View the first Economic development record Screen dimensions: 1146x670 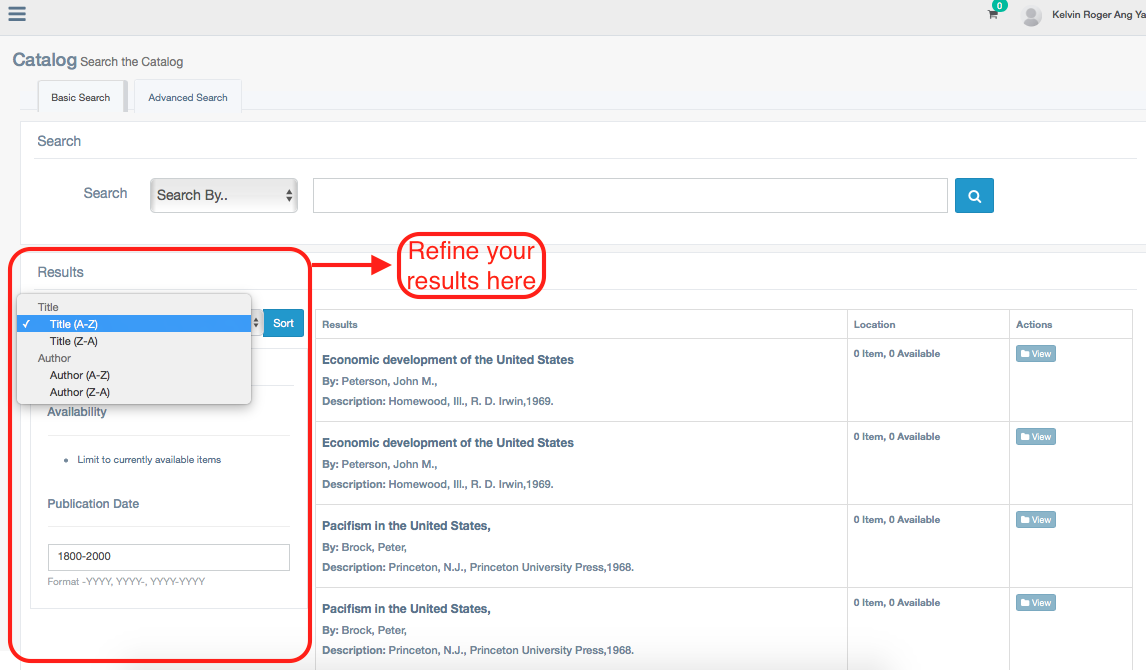click(1035, 354)
